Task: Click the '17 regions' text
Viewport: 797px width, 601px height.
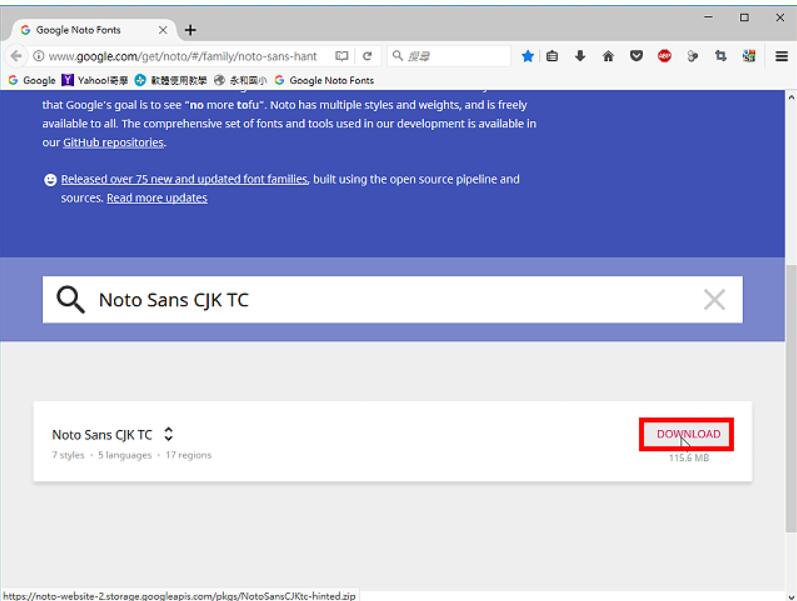Action: pyautogui.click(x=188, y=455)
